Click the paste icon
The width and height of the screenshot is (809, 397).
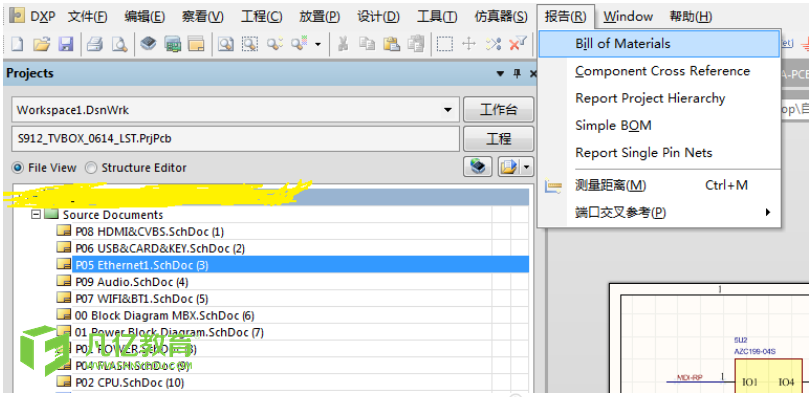[392, 44]
